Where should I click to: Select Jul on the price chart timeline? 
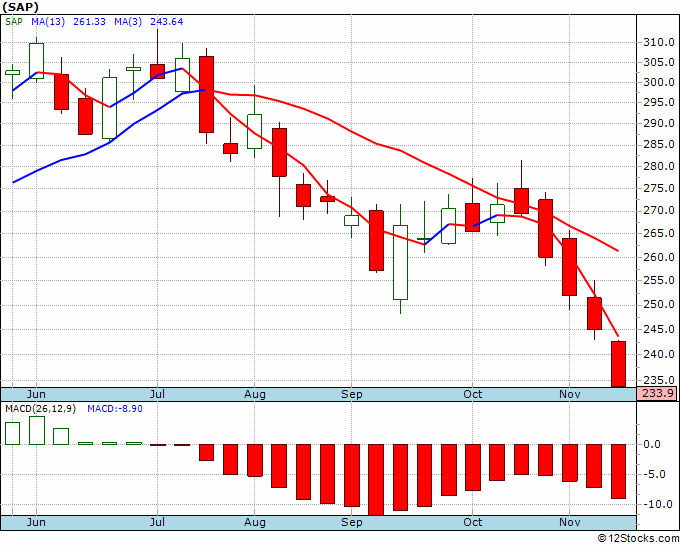tap(157, 394)
